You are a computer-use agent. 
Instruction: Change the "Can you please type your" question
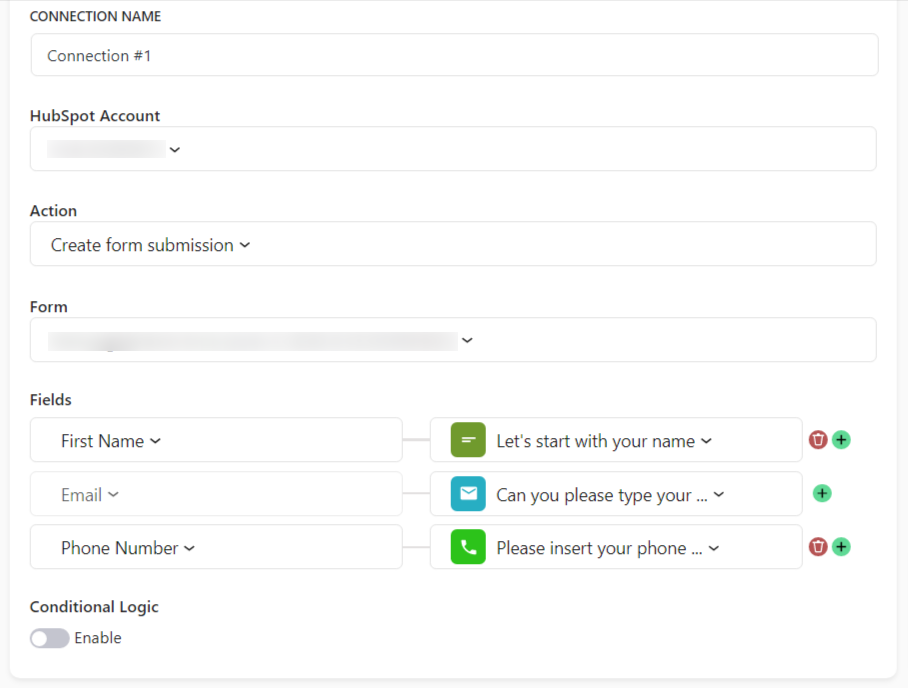pyautogui.click(x=616, y=493)
